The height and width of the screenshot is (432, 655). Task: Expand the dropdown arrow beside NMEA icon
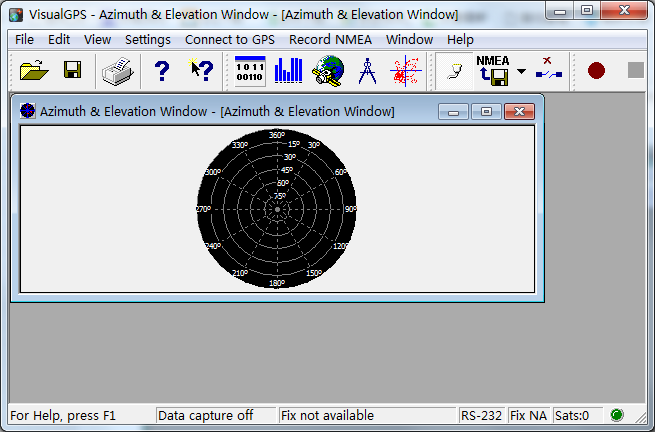[x=521, y=71]
